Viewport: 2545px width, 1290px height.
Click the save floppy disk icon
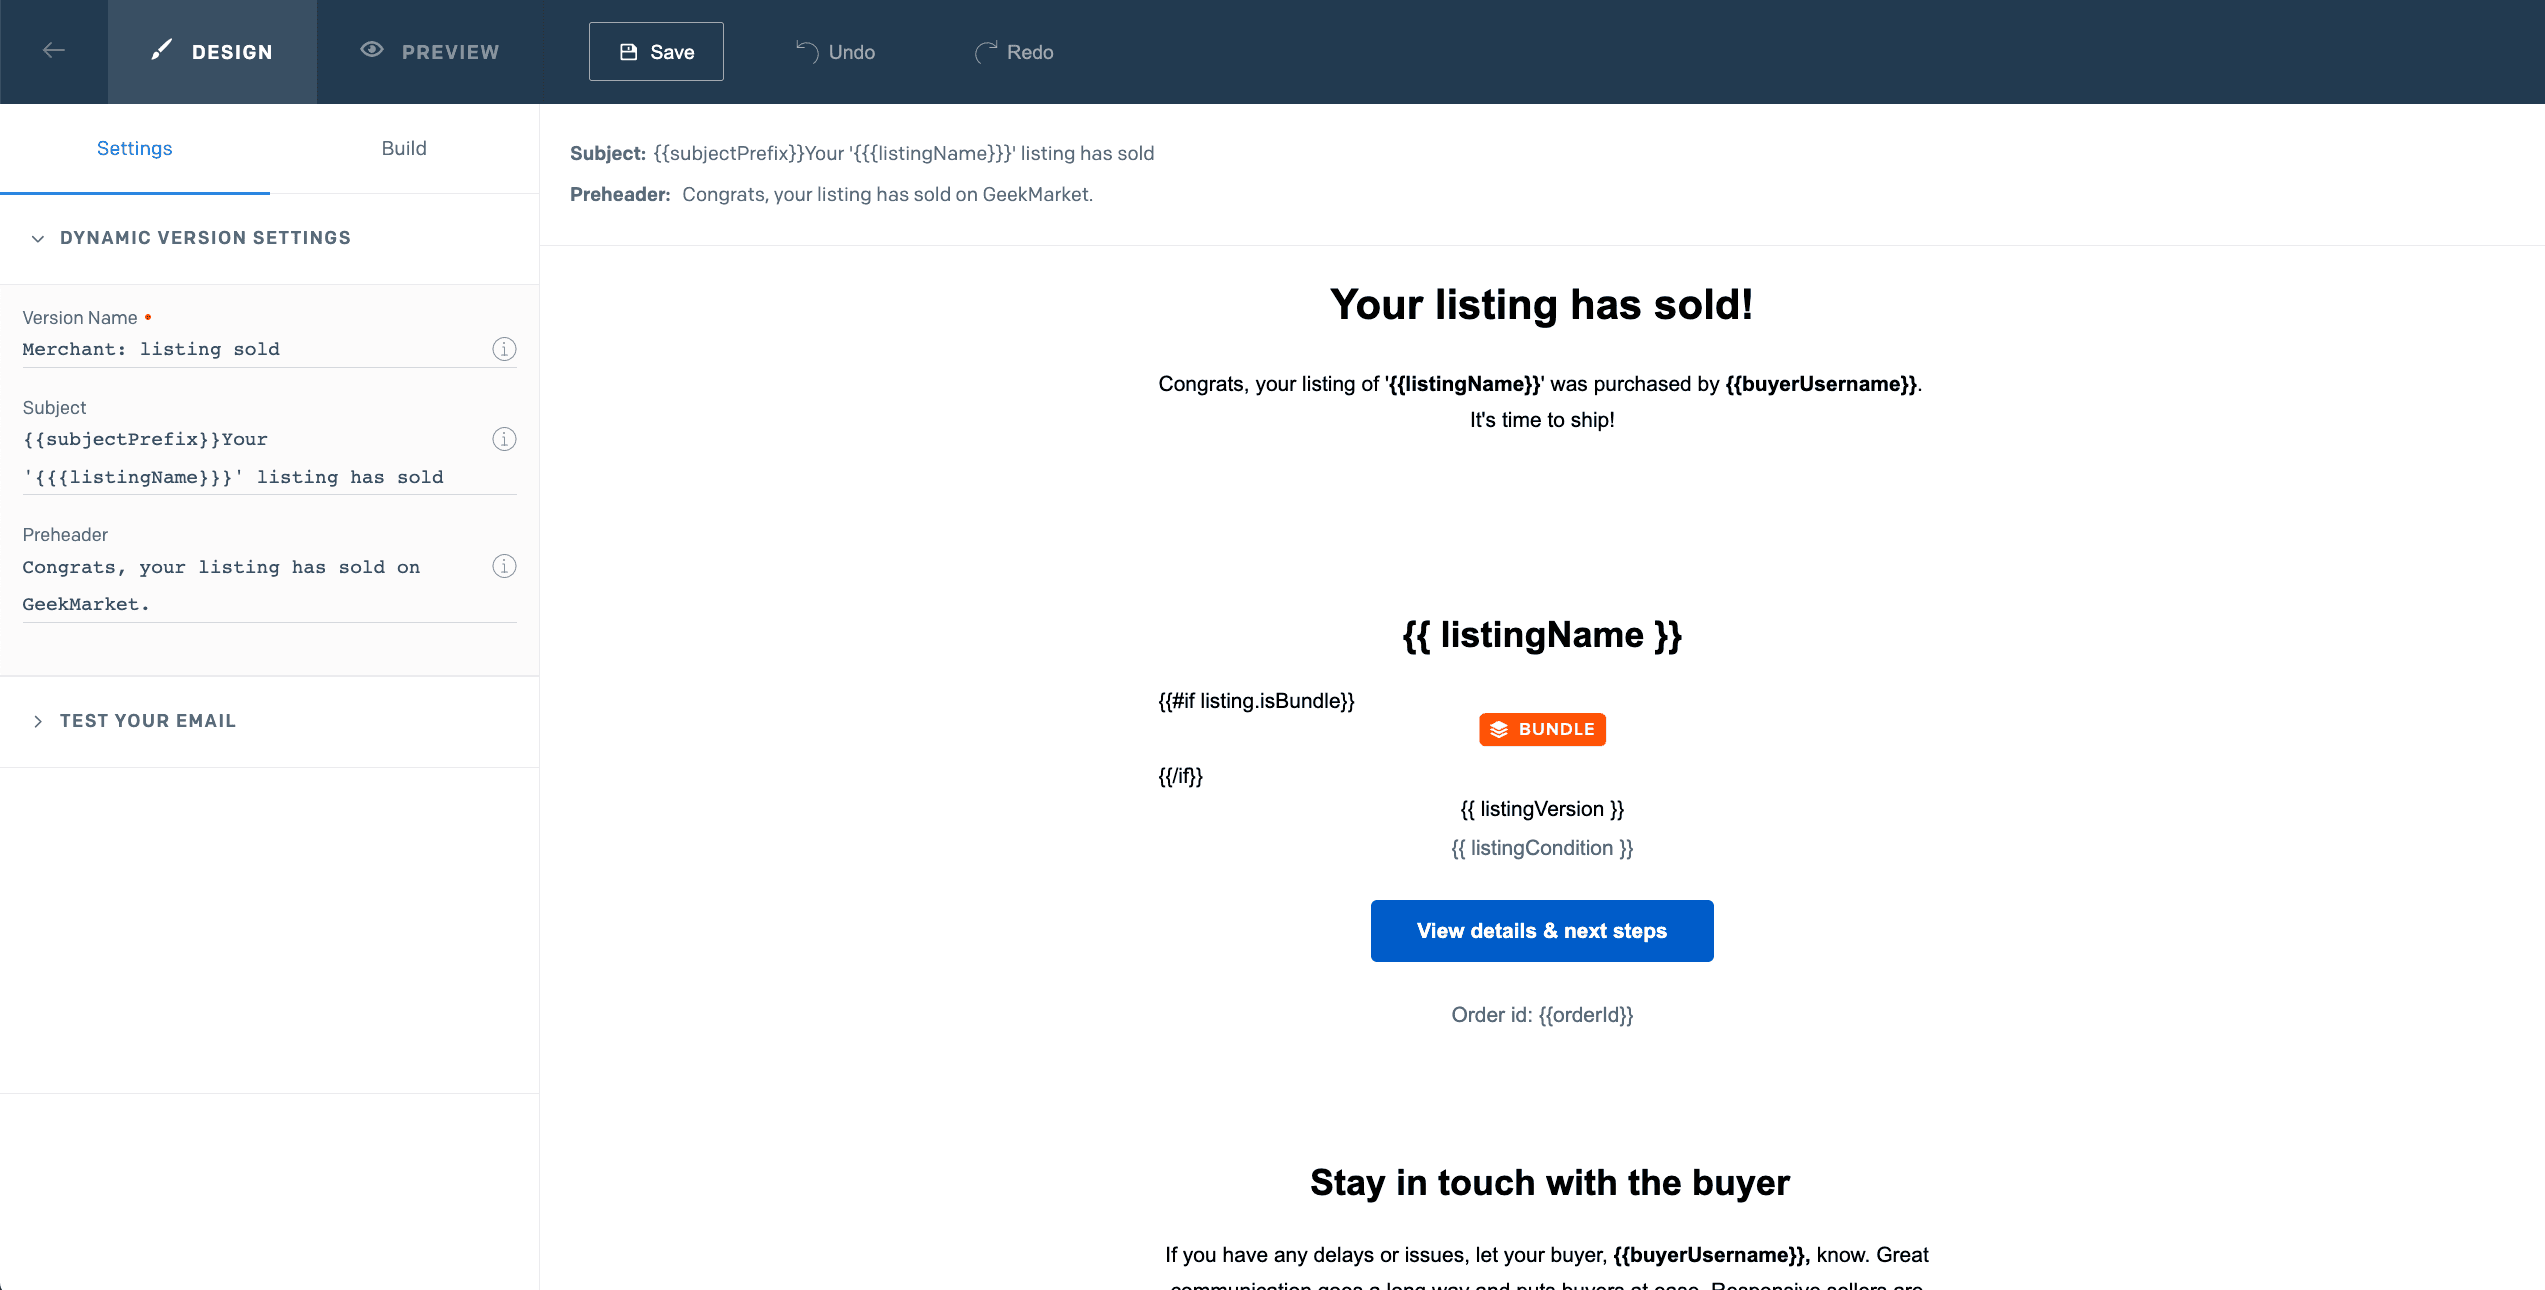[628, 51]
